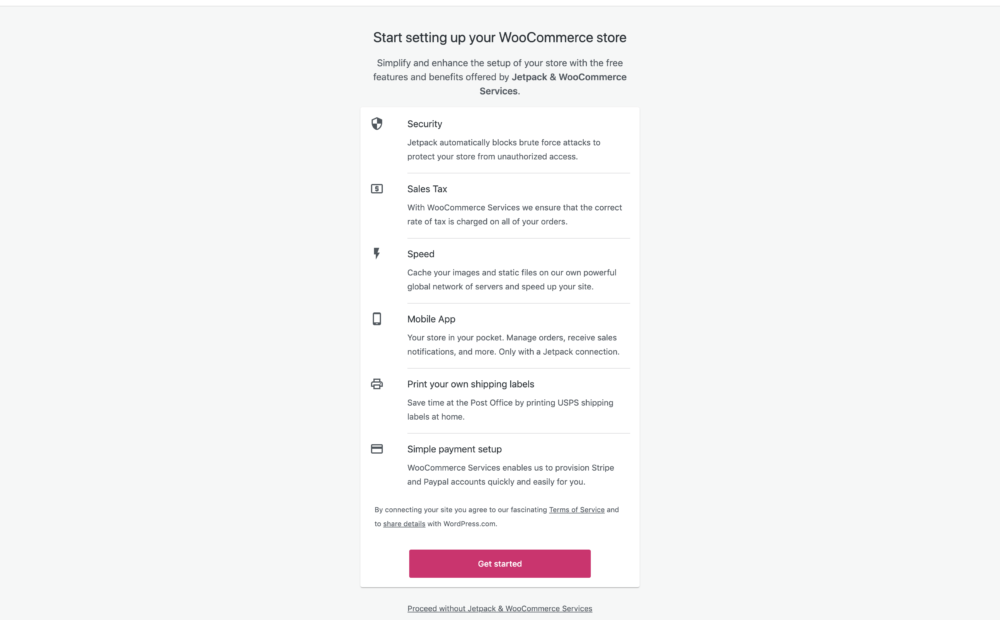Click the Start setting up your WooCommerce store title
The width and height of the screenshot is (1000, 620).
pyautogui.click(x=499, y=38)
